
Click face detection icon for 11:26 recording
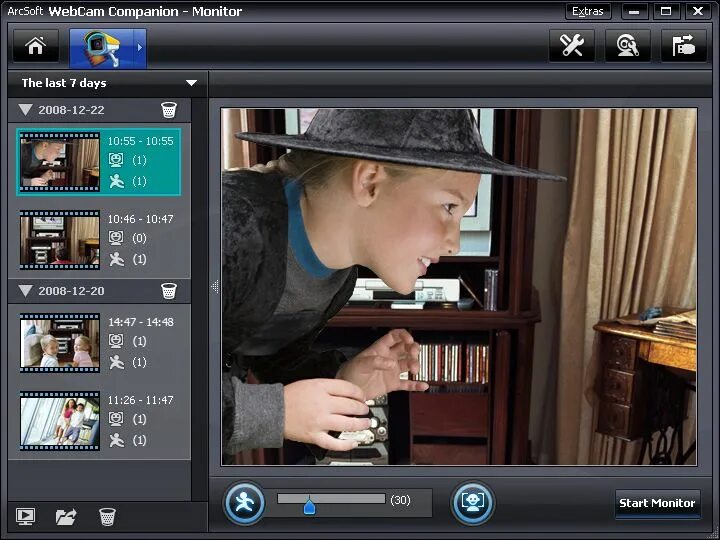point(116,419)
